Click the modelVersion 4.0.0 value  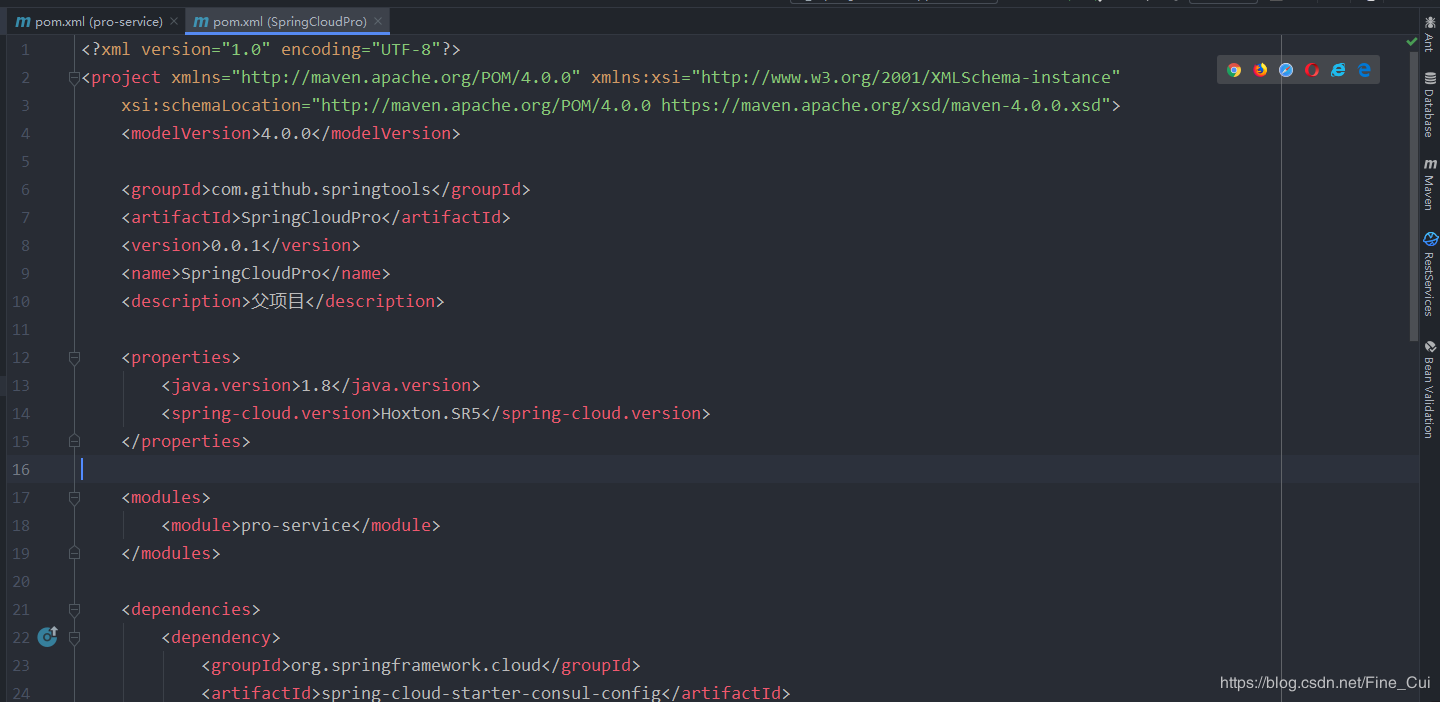point(286,133)
